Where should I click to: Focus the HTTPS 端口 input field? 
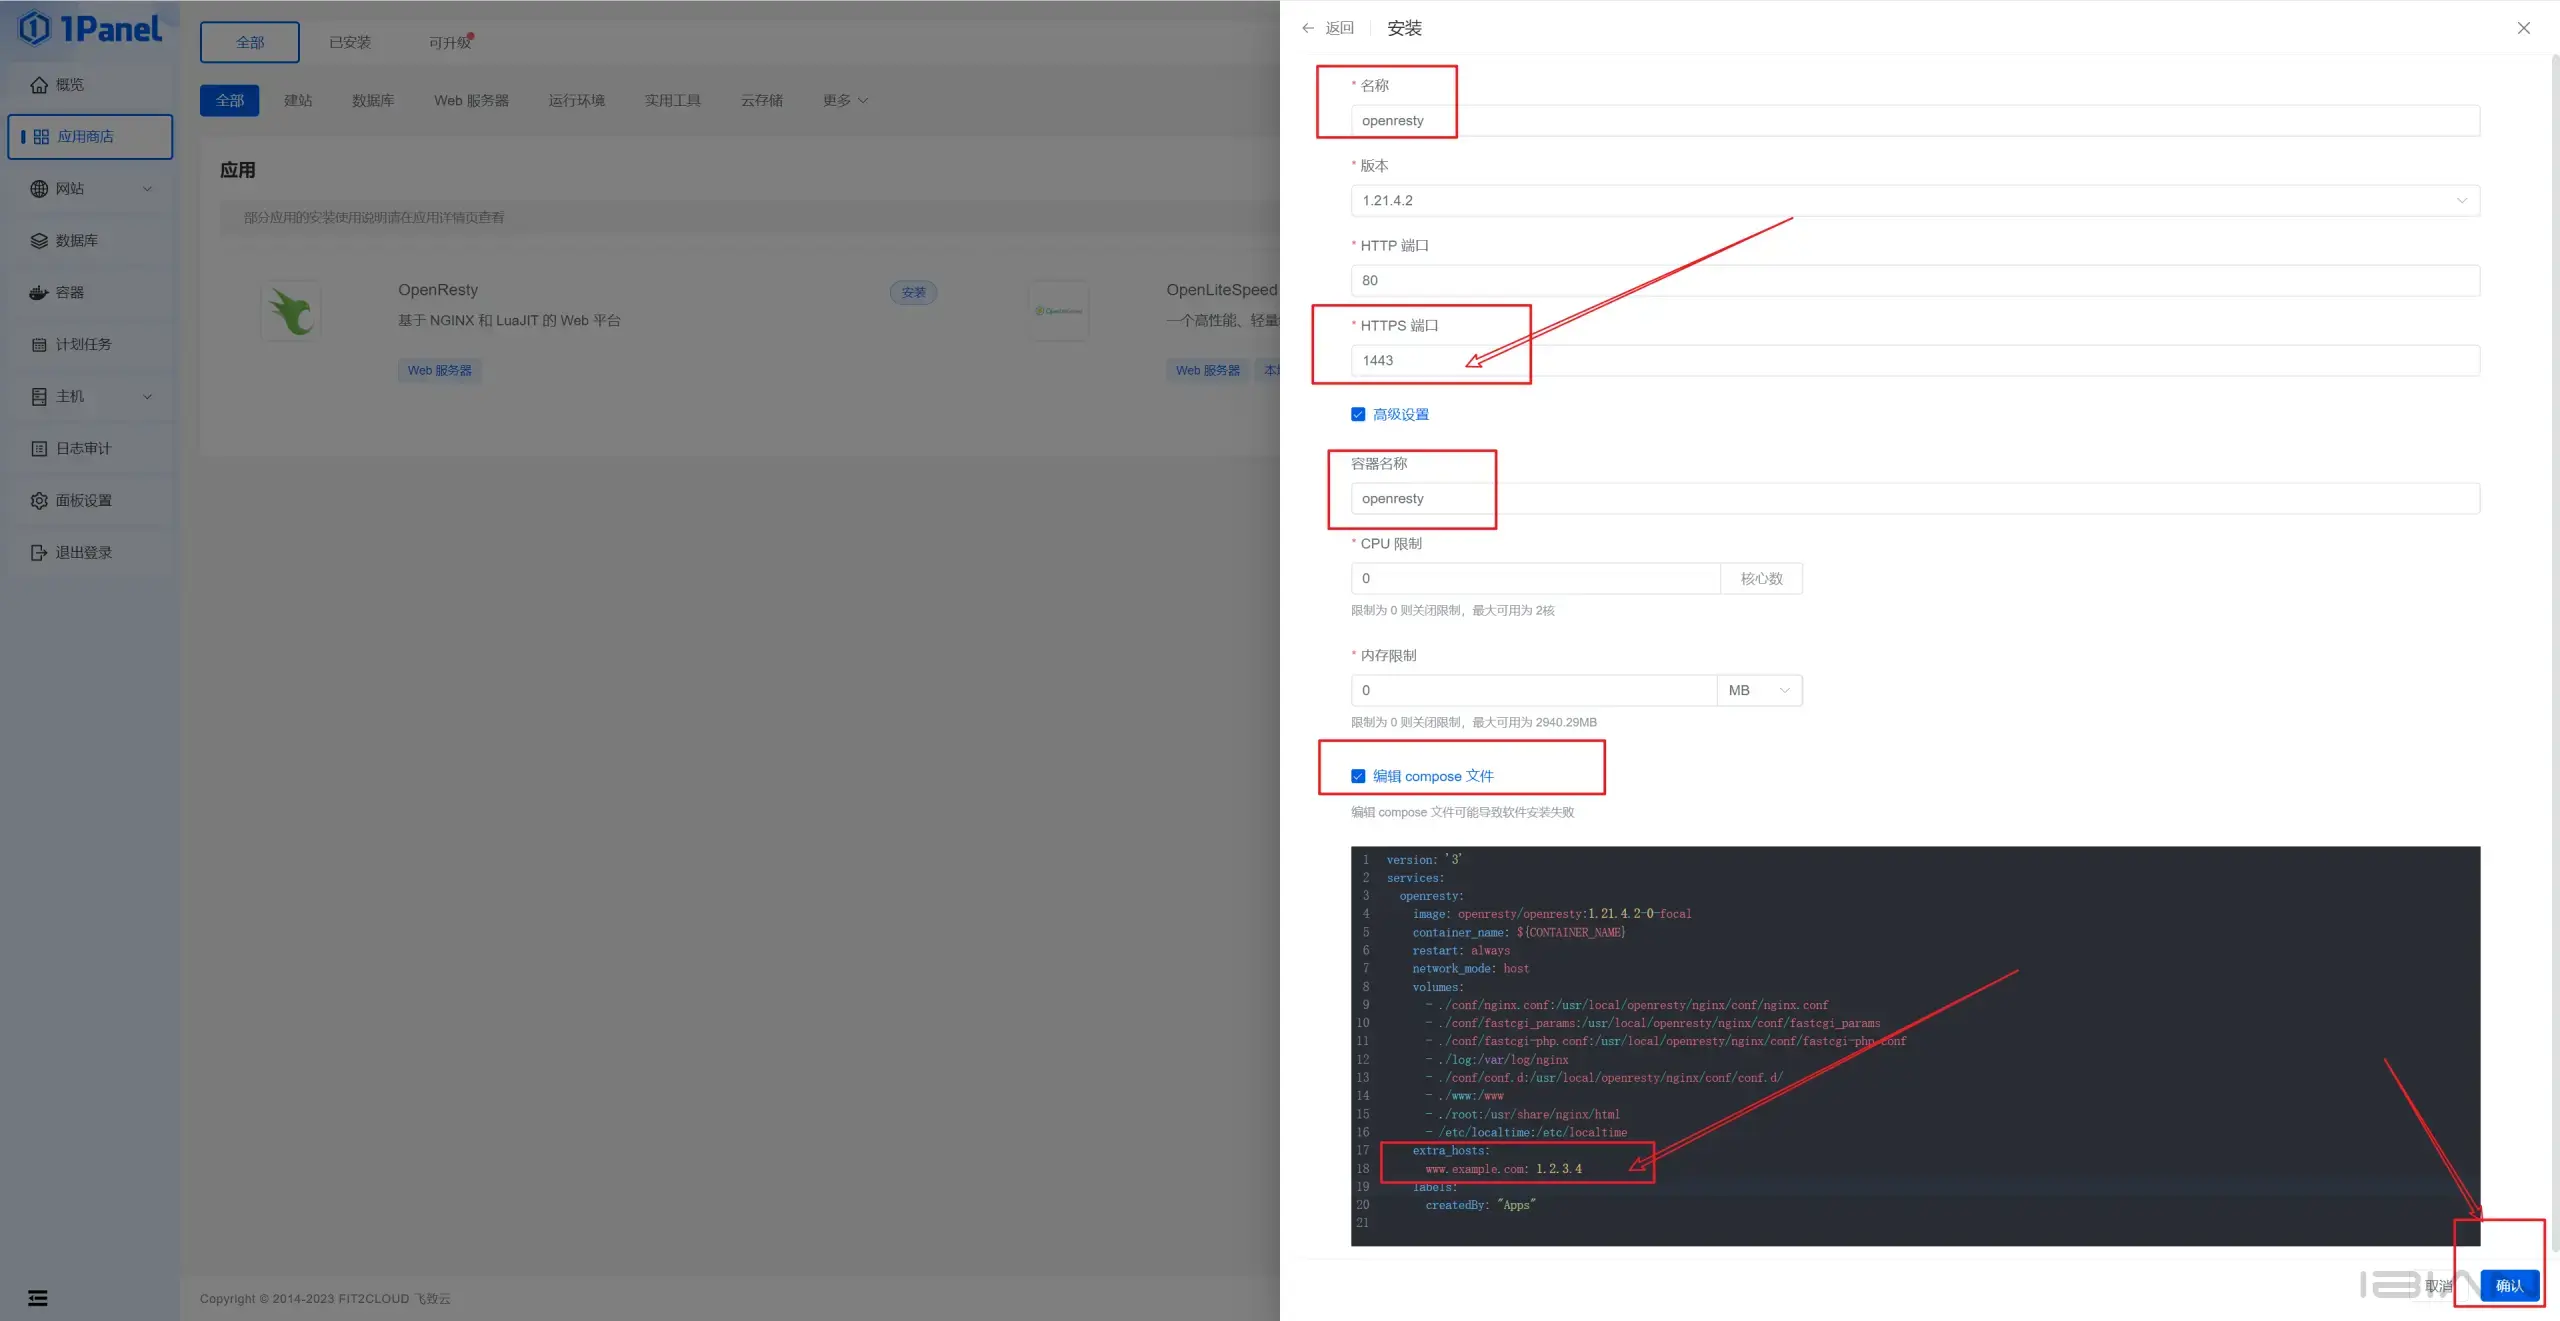[x=1915, y=361]
